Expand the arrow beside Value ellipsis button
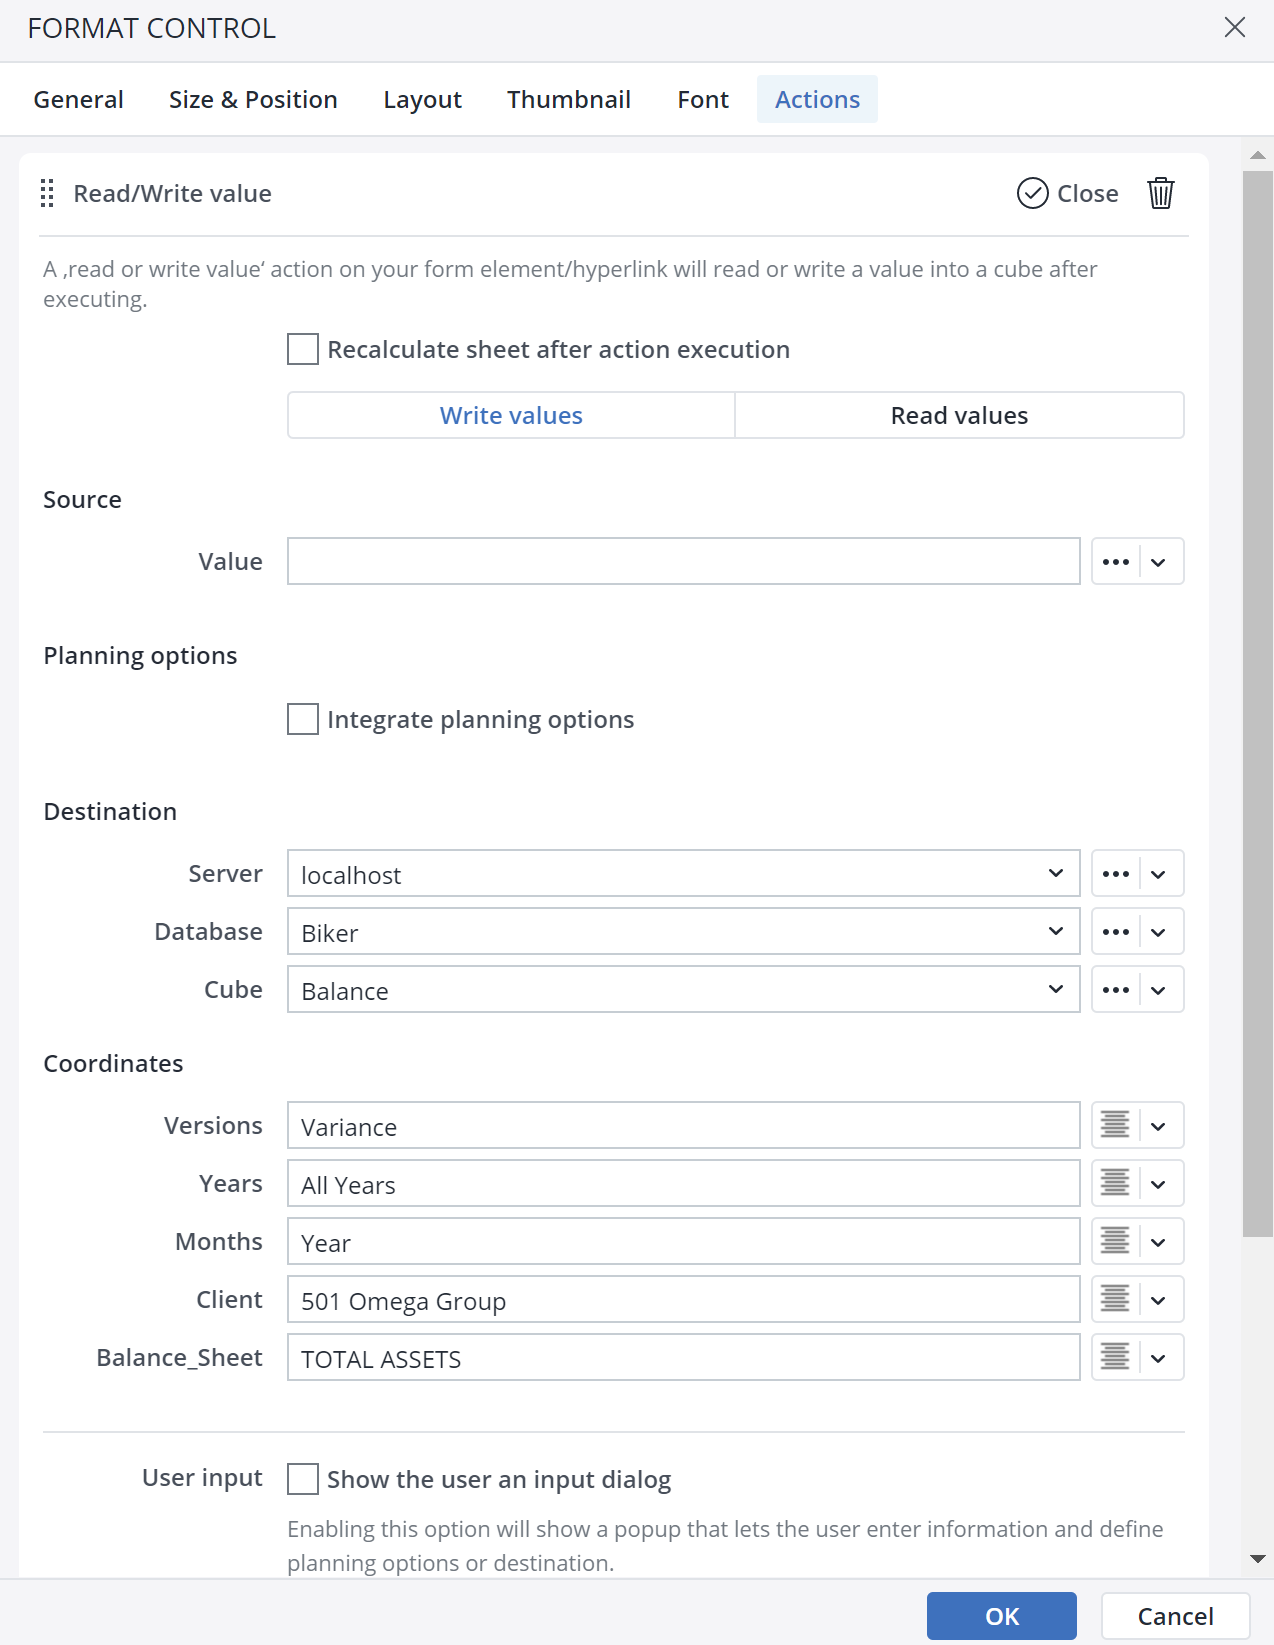This screenshot has height=1645, width=1274. [1159, 562]
